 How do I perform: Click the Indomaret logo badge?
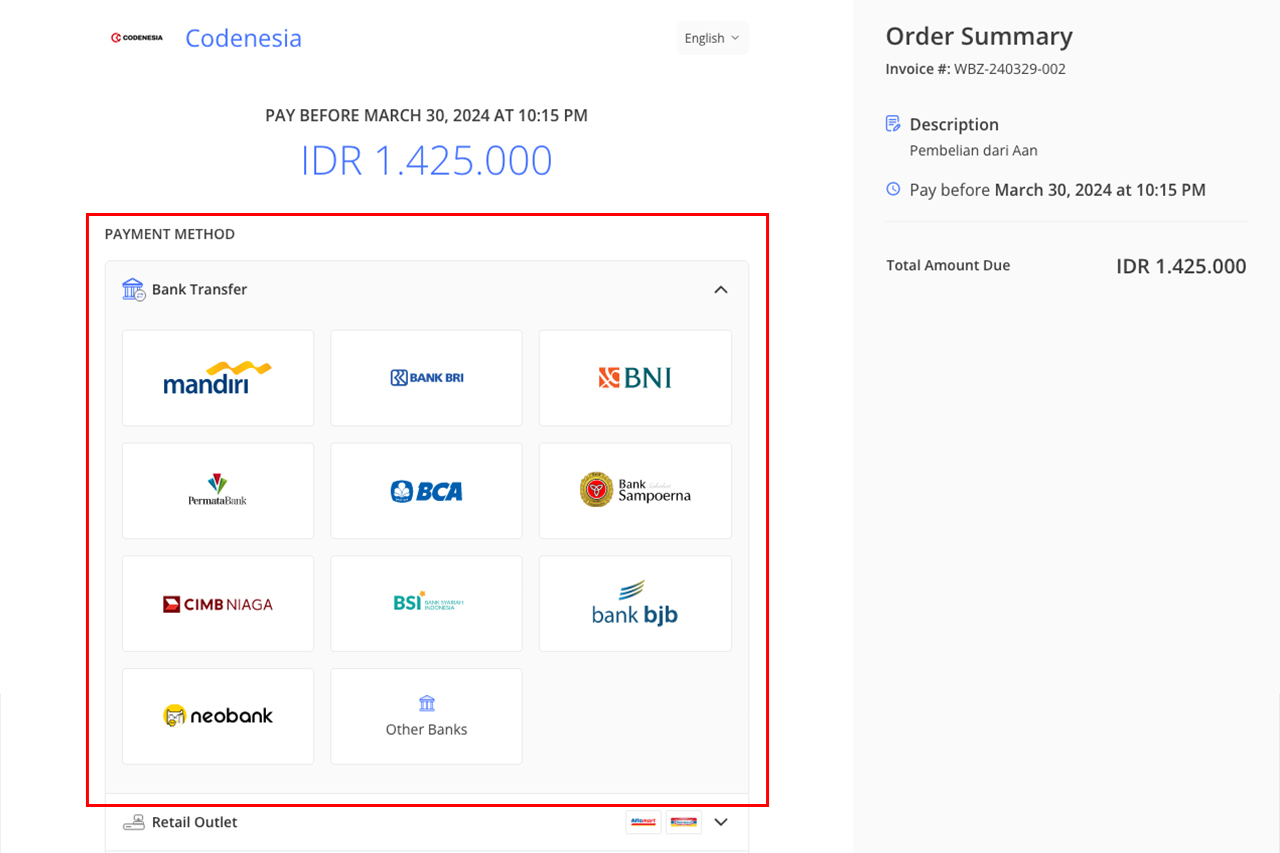pyautogui.click(x=684, y=822)
